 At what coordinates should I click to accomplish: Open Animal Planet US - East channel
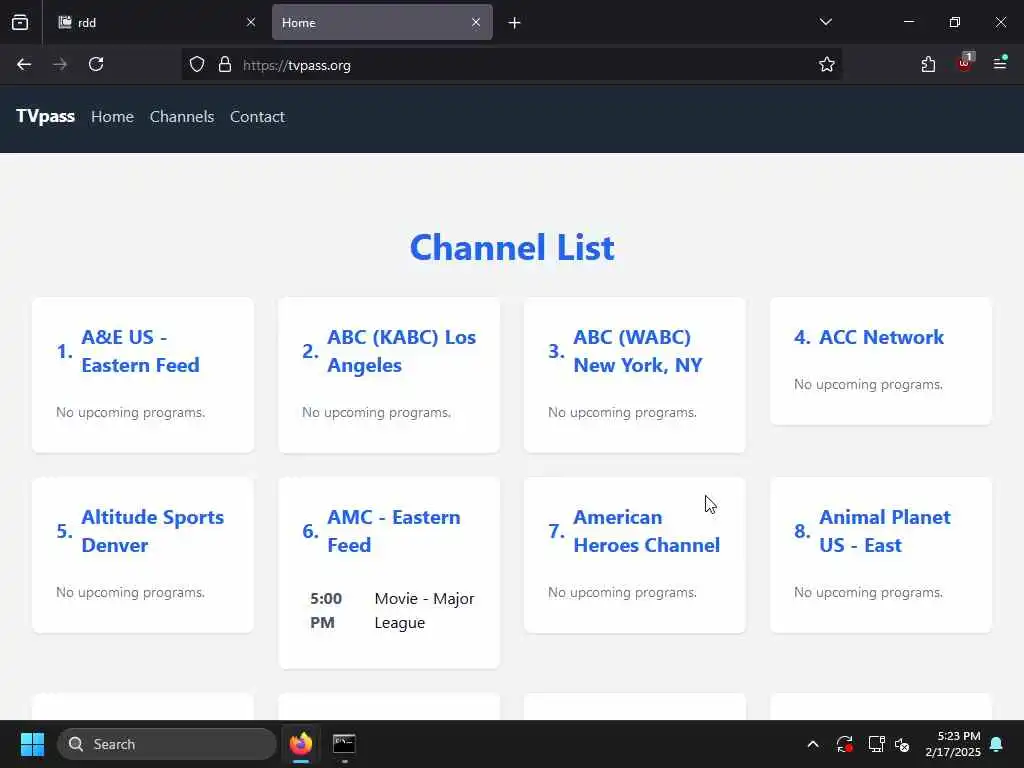click(885, 531)
